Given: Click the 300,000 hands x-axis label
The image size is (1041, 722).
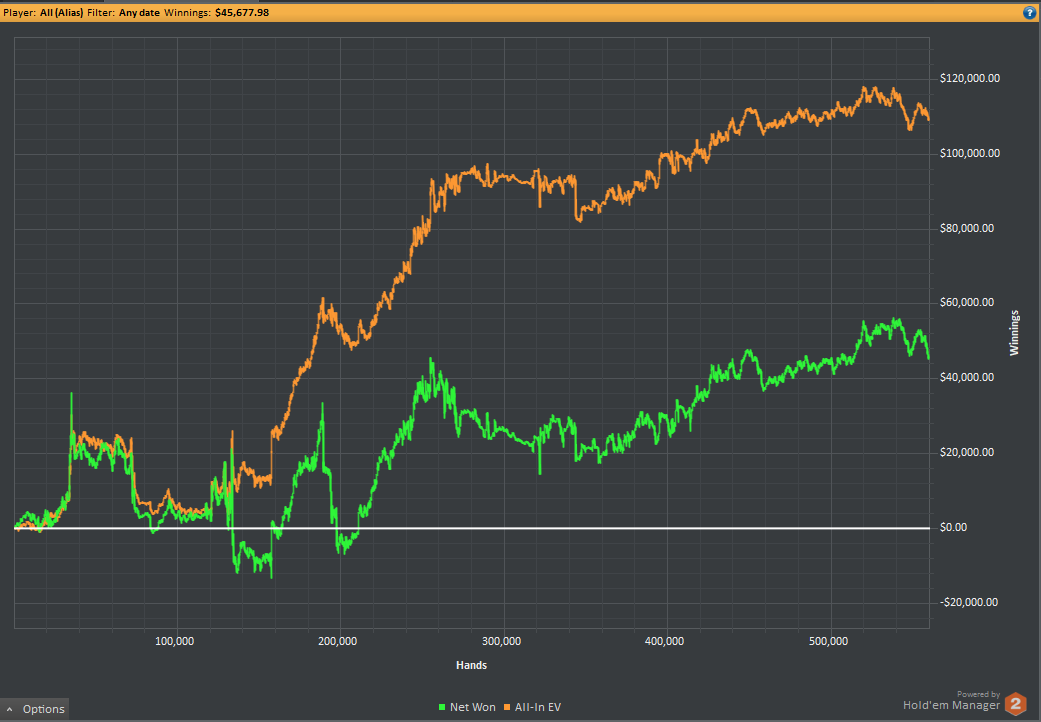Looking at the screenshot, I should click(x=503, y=642).
